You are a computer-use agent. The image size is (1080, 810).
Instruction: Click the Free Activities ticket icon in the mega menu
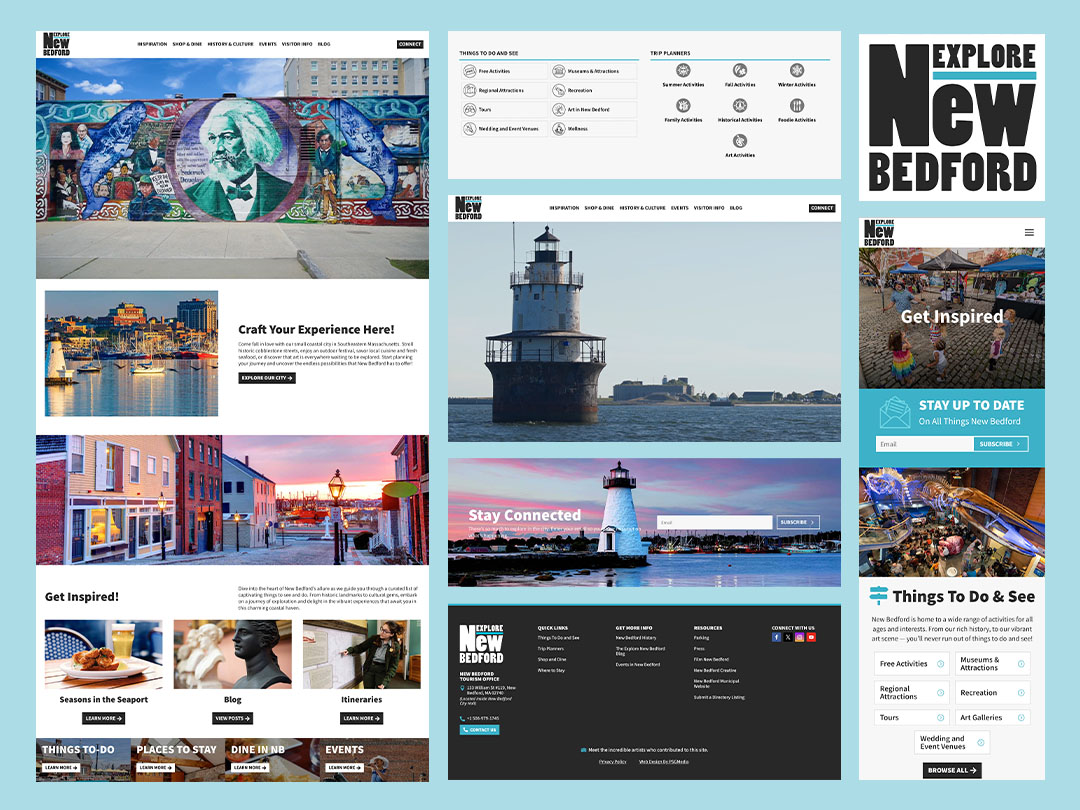(x=470, y=71)
